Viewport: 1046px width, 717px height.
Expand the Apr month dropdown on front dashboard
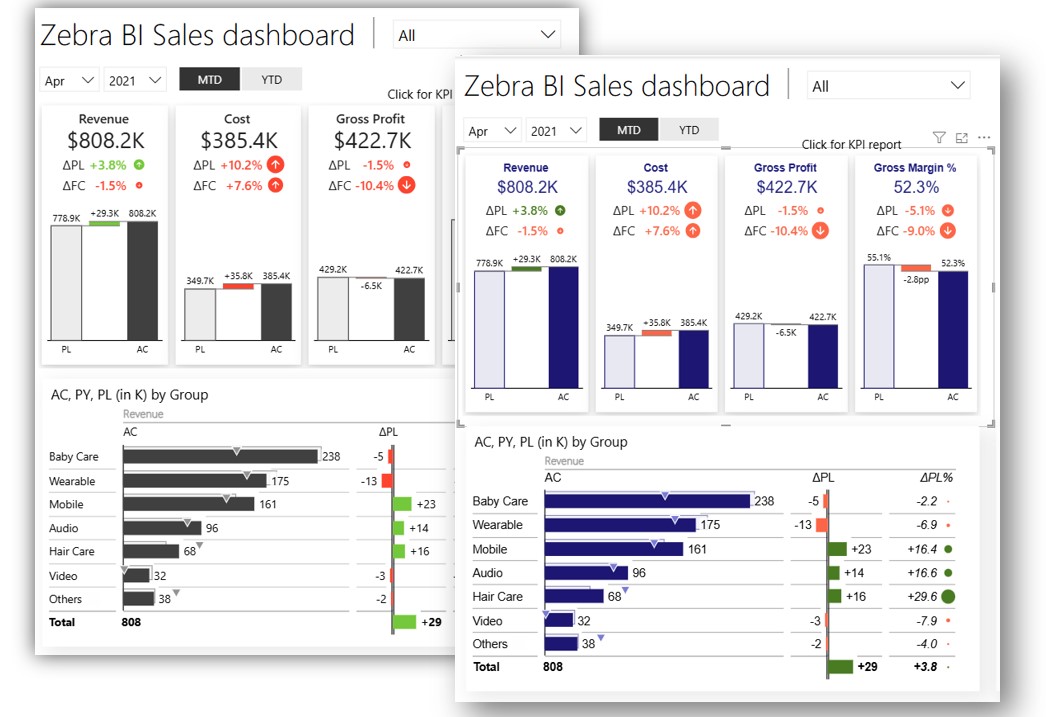pyautogui.click(x=492, y=131)
